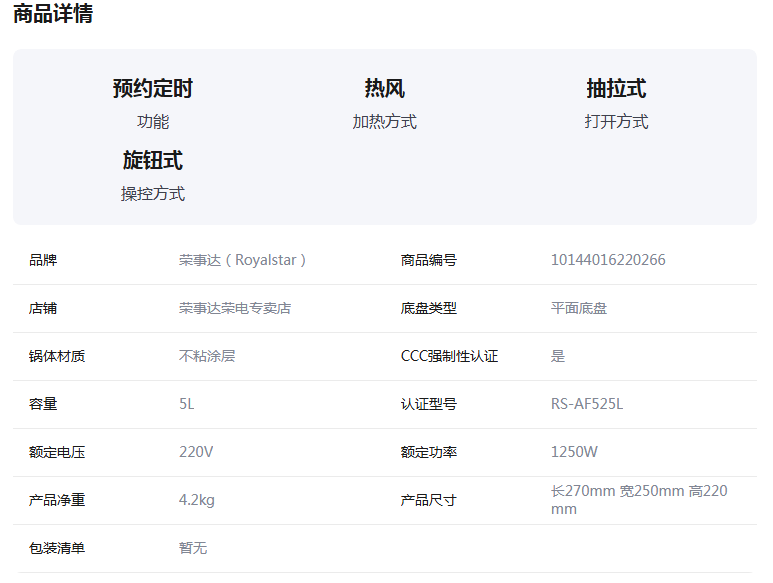
Task: Select the 平面底盘 value
Action: point(579,308)
